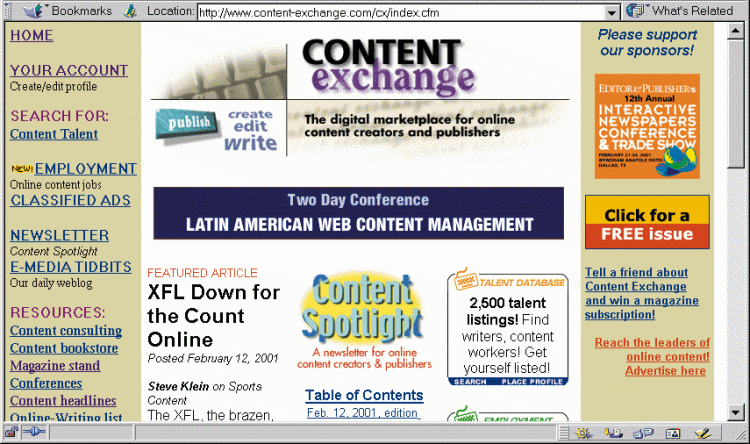Open the EMPLOYMENT link
Viewport: 750px width, 444px height.
(x=86, y=168)
